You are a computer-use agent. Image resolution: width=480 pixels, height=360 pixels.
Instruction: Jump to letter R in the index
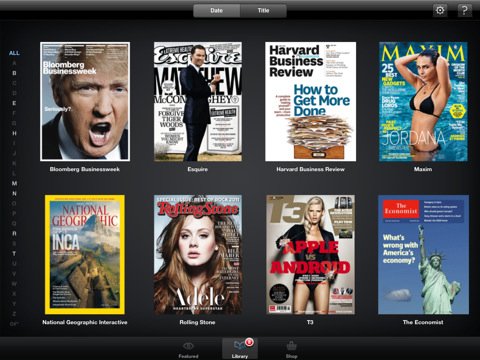pos(14,233)
